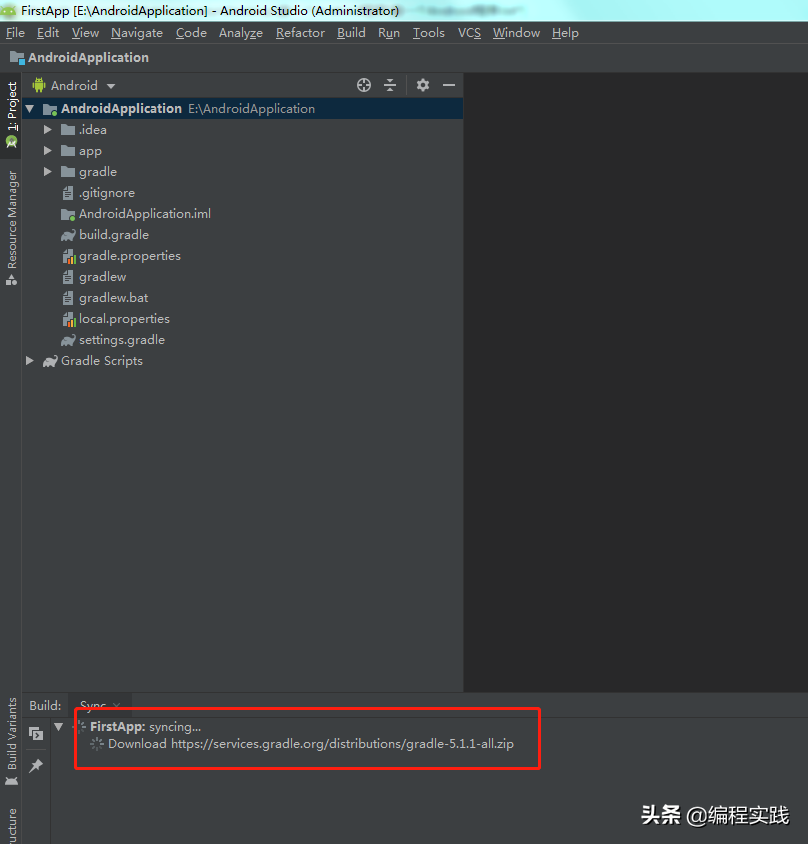Open the Analyze menu
Image resolution: width=808 pixels, height=844 pixels.
(241, 33)
